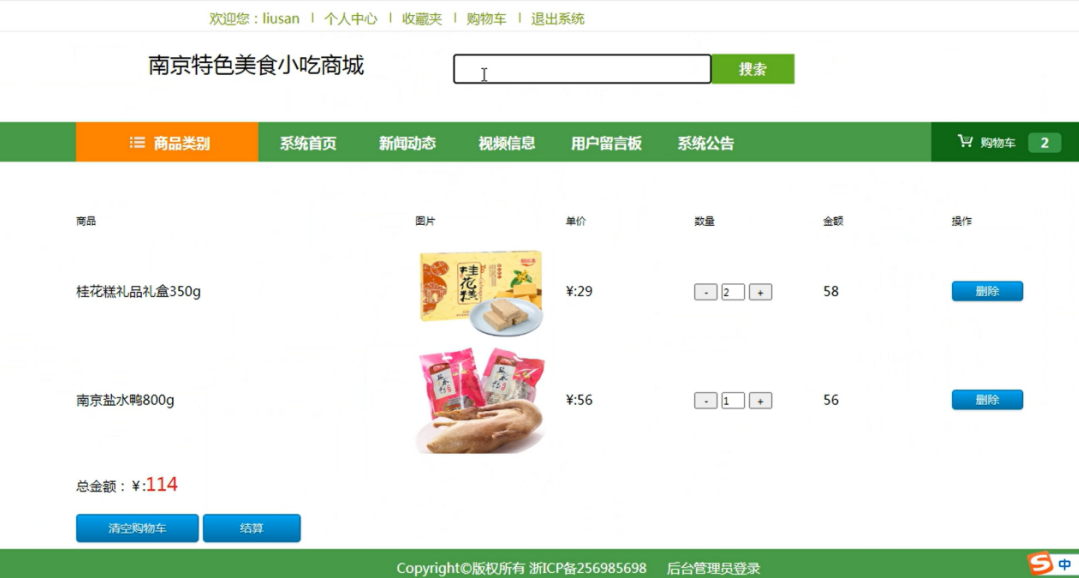
Task: Click the 退出系统 logout link
Action: tap(558, 19)
